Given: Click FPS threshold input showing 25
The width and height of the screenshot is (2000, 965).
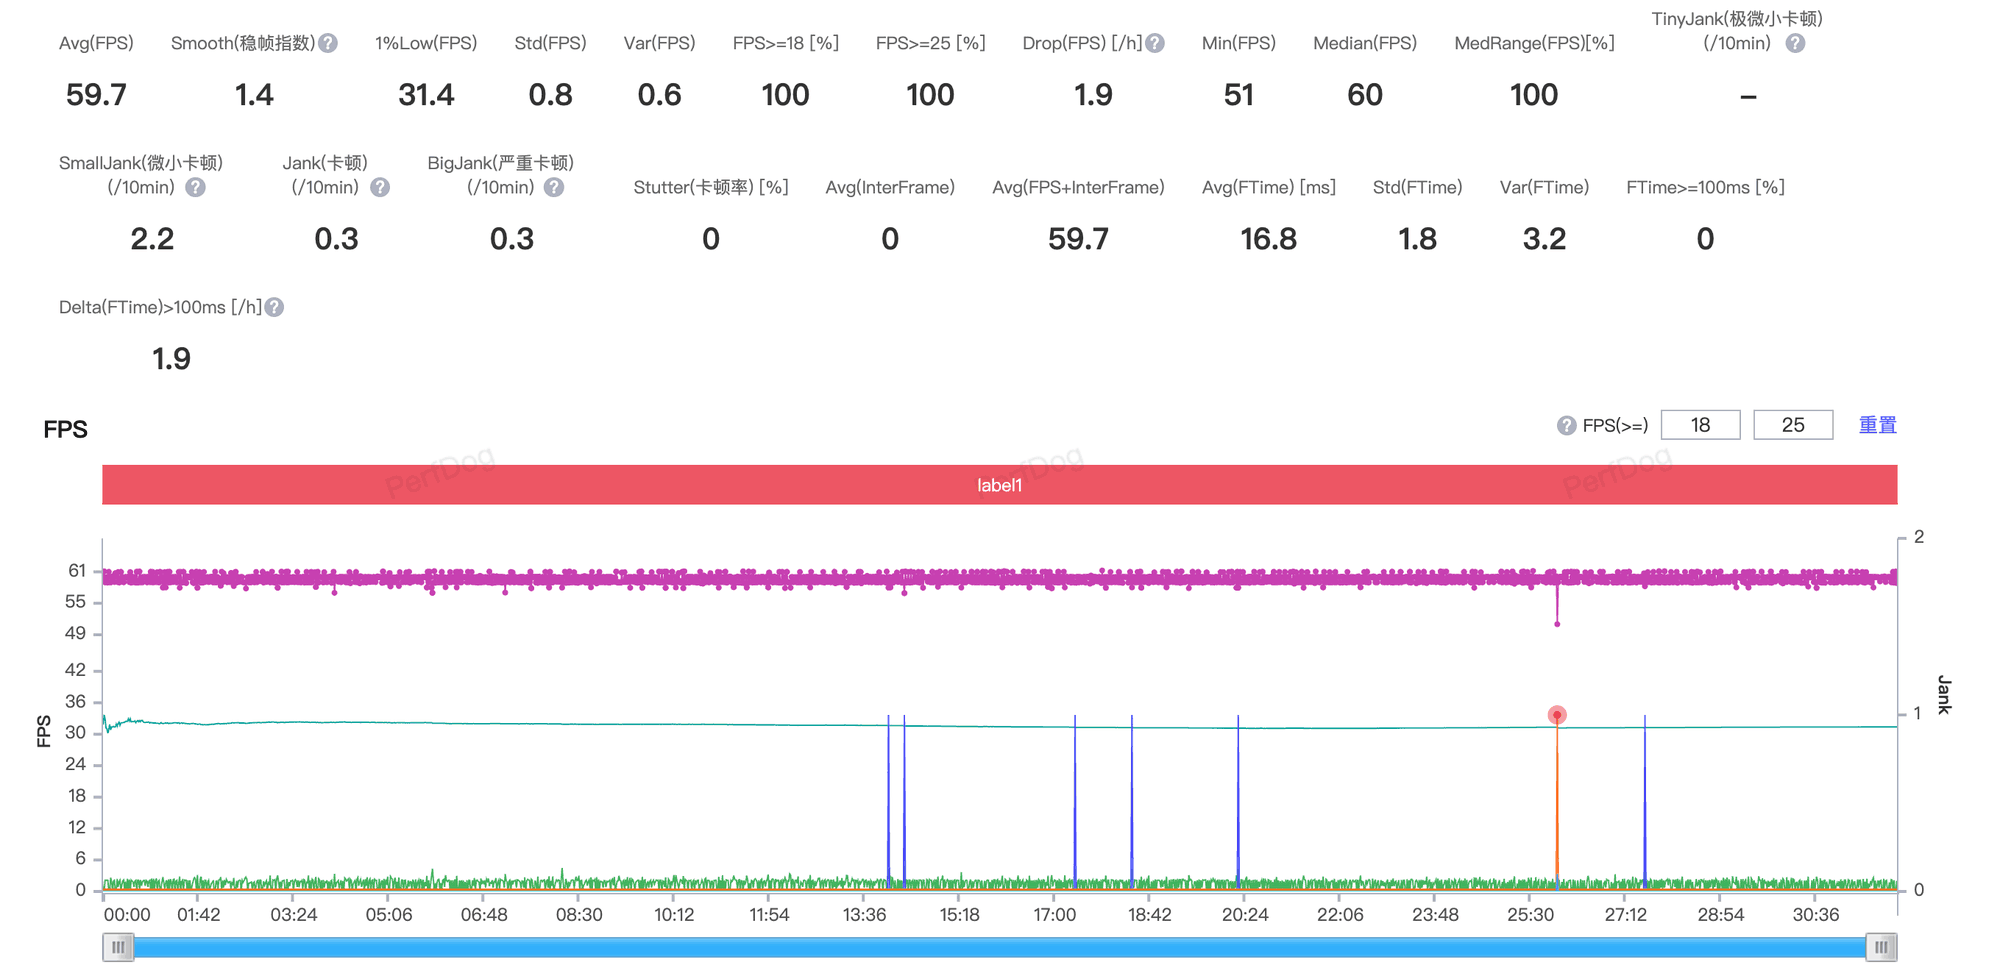Looking at the screenshot, I should click(x=1793, y=425).
